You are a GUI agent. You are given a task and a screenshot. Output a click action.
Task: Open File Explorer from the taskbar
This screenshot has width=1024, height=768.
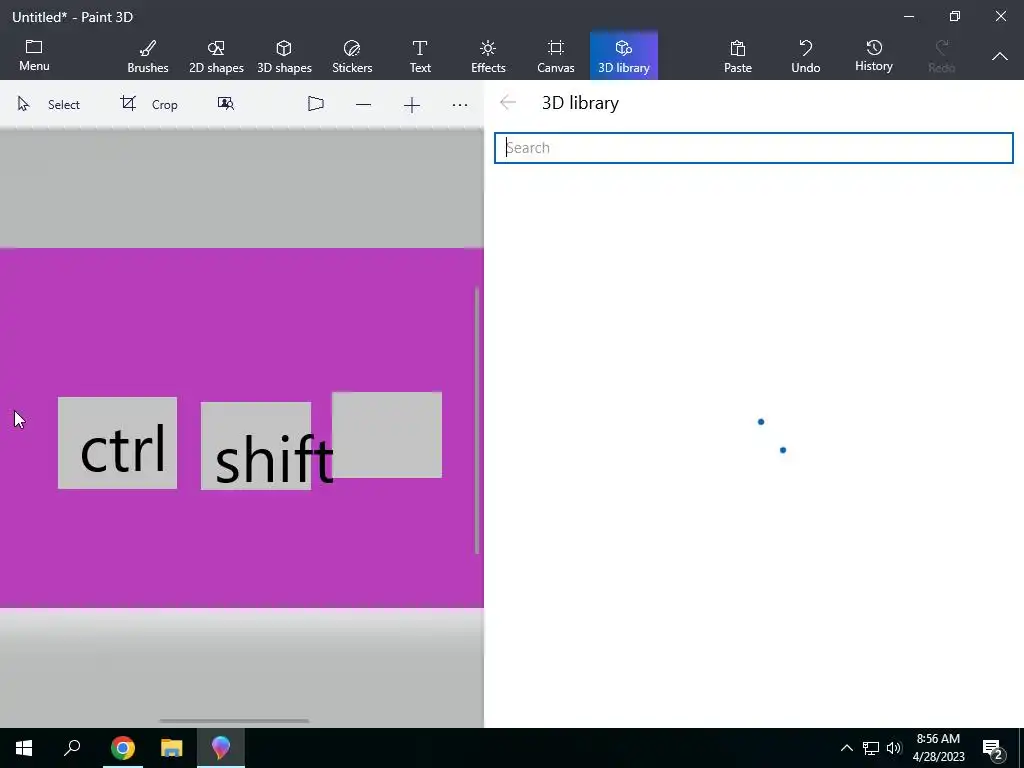click(172, 748)
